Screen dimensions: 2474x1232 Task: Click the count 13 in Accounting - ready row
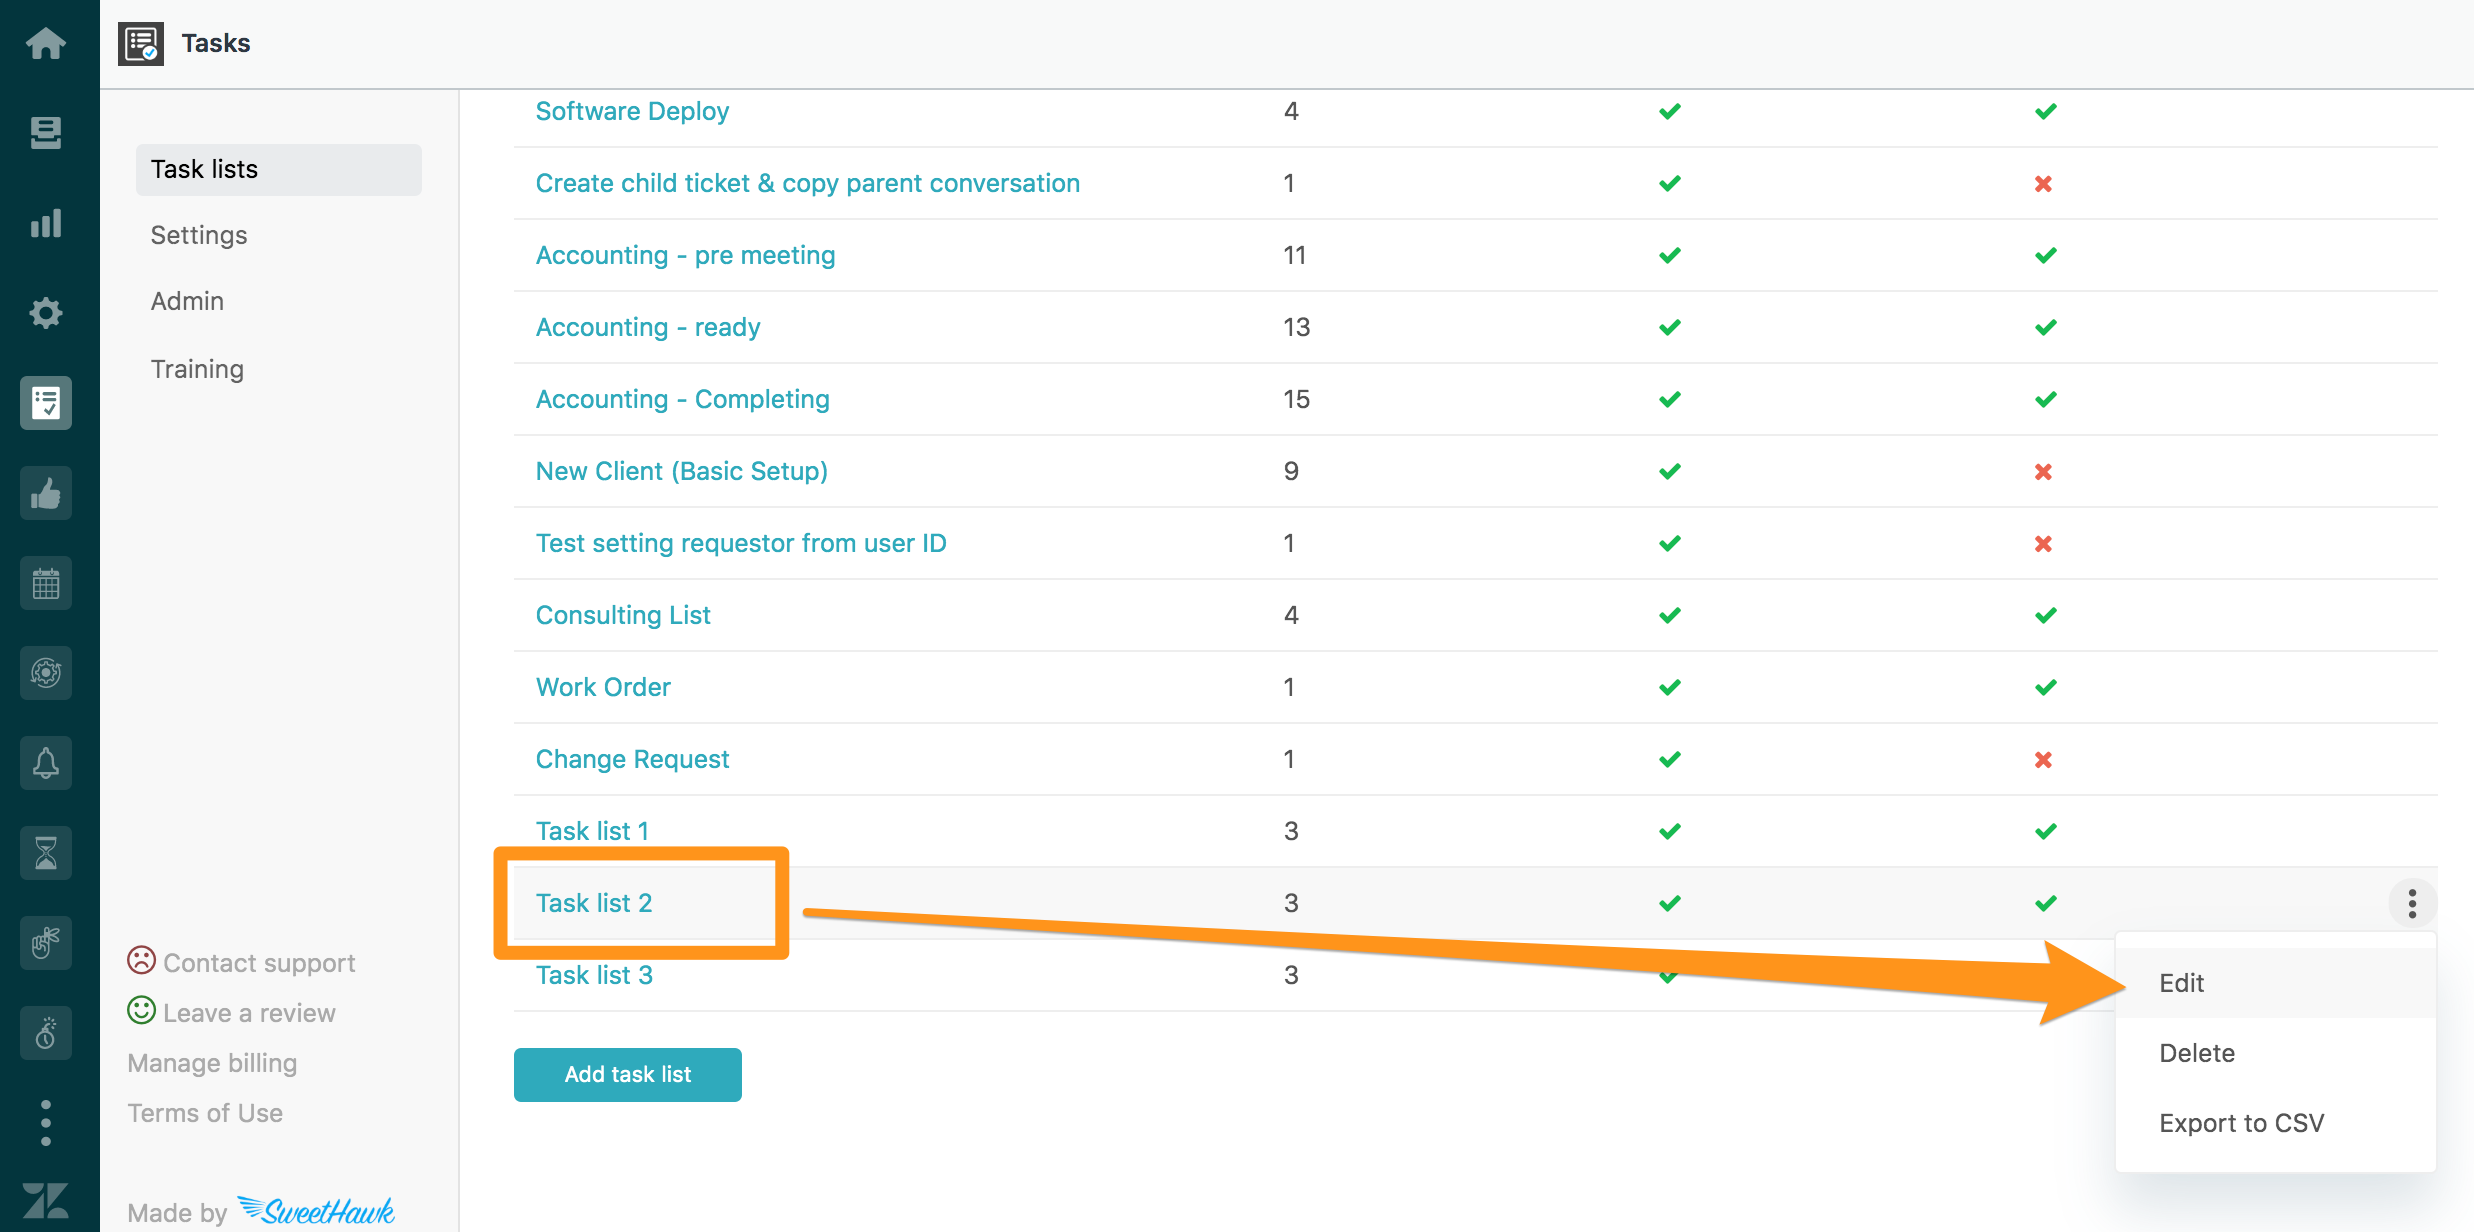click(x=1296, y=327)
